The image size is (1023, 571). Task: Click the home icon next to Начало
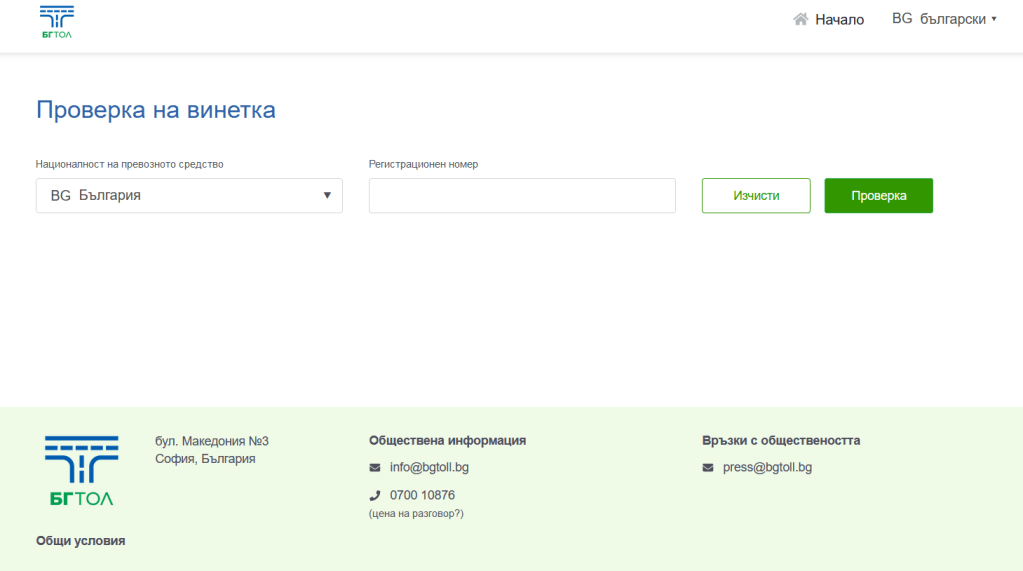(801, 20)
